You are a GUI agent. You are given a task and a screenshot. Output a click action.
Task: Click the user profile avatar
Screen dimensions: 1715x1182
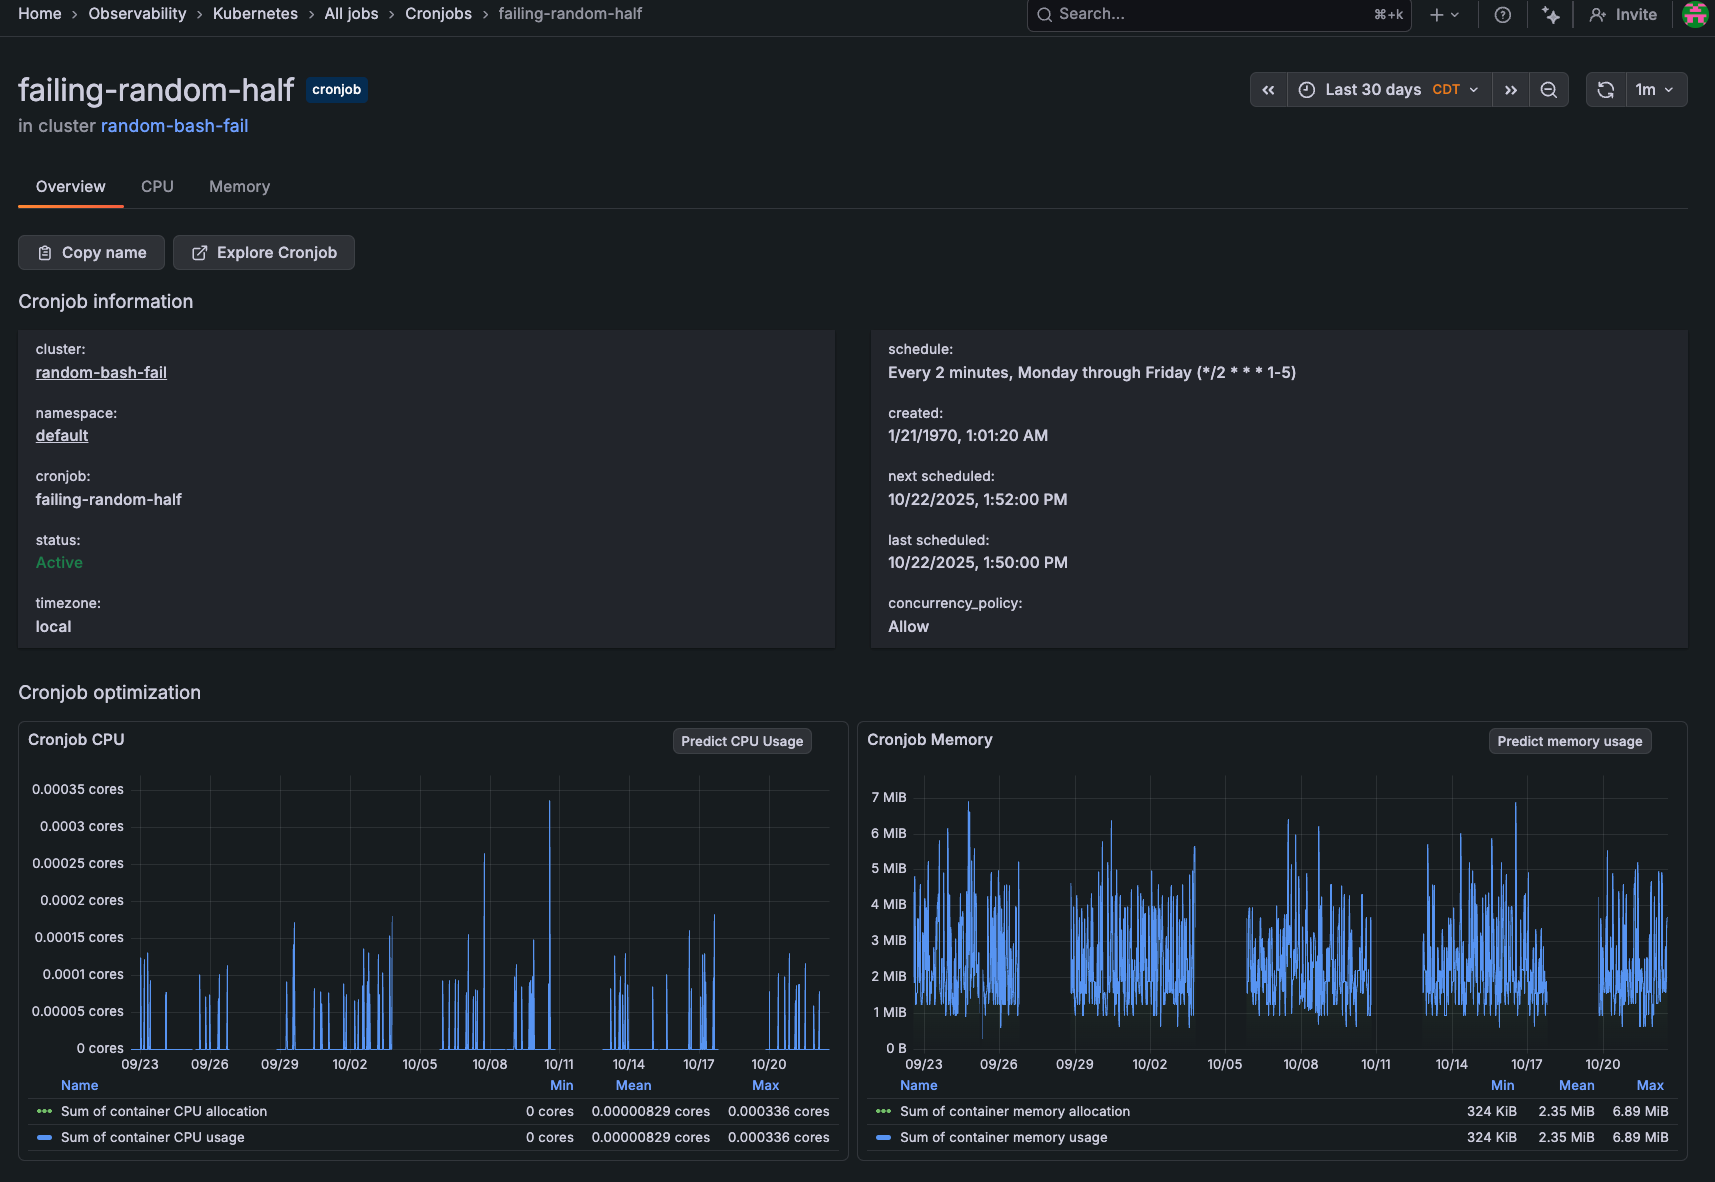(x=1695, y=15)
